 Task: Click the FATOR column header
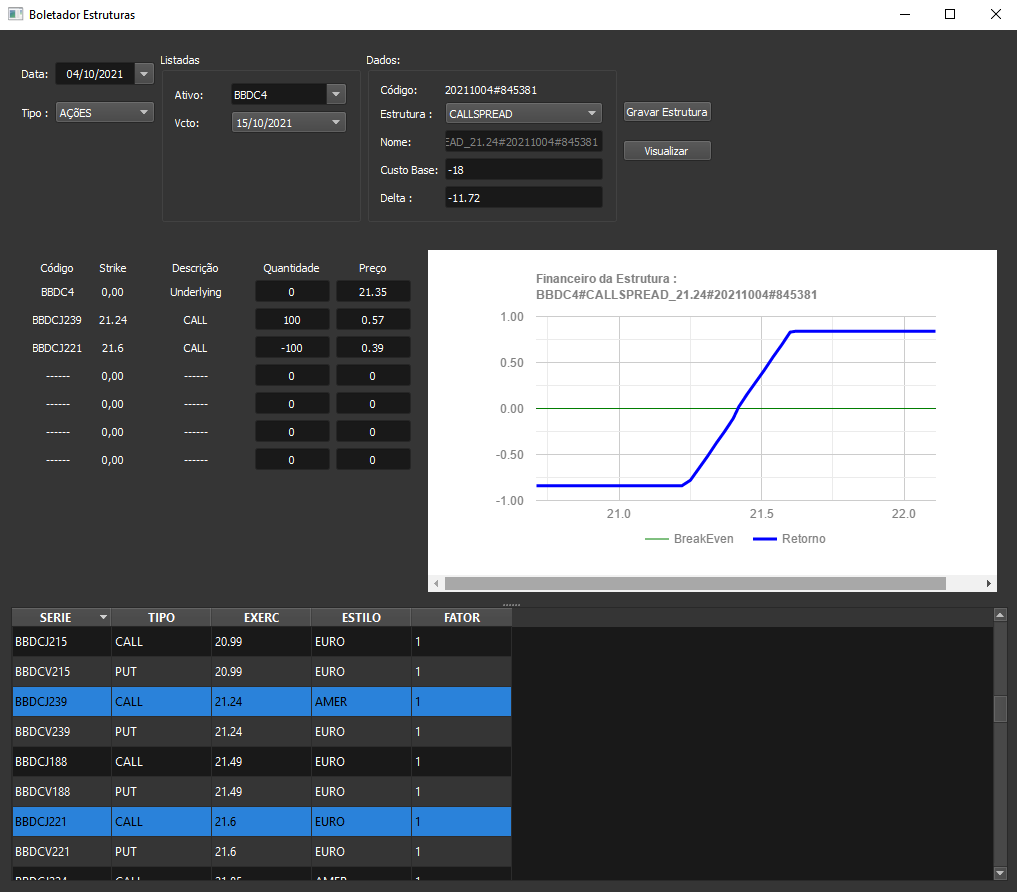point(462,618)
